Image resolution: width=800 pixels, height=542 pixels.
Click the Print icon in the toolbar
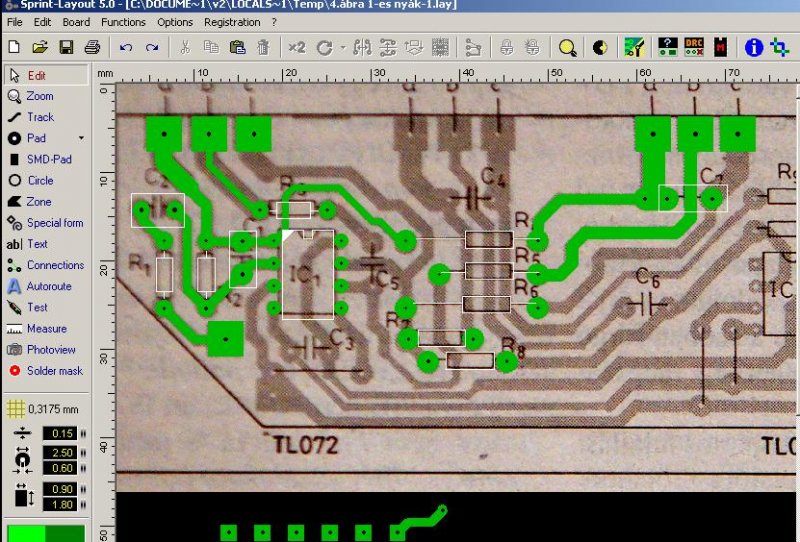92,47
